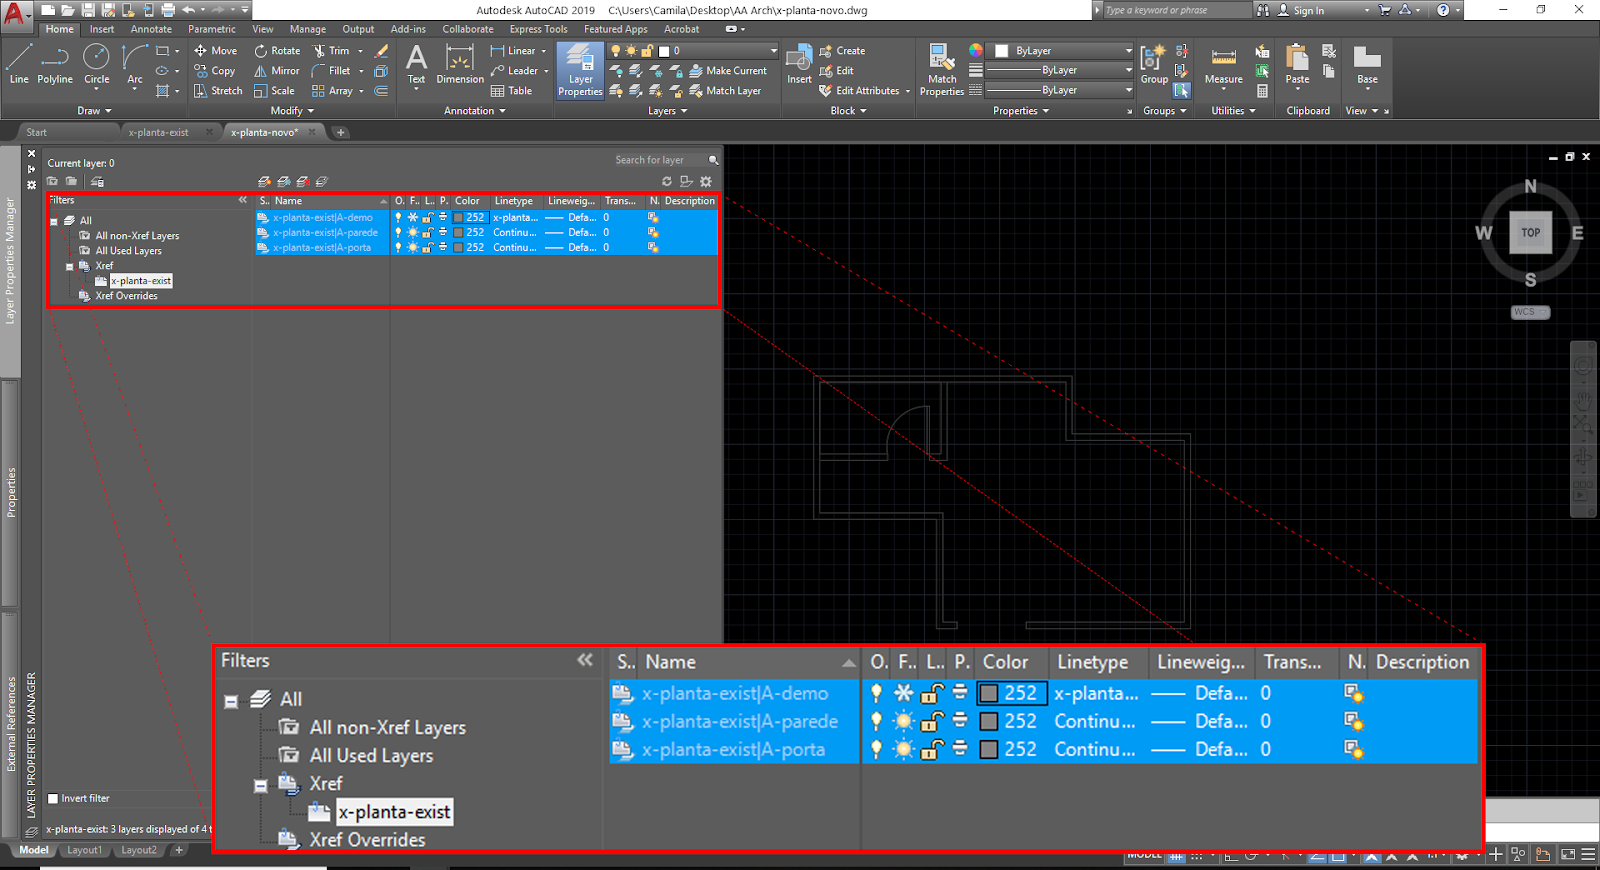Viewport: 1600px width, 870px height.
Task: Click the Undo arrow in quick access toolbar
Action: (188, 10)
